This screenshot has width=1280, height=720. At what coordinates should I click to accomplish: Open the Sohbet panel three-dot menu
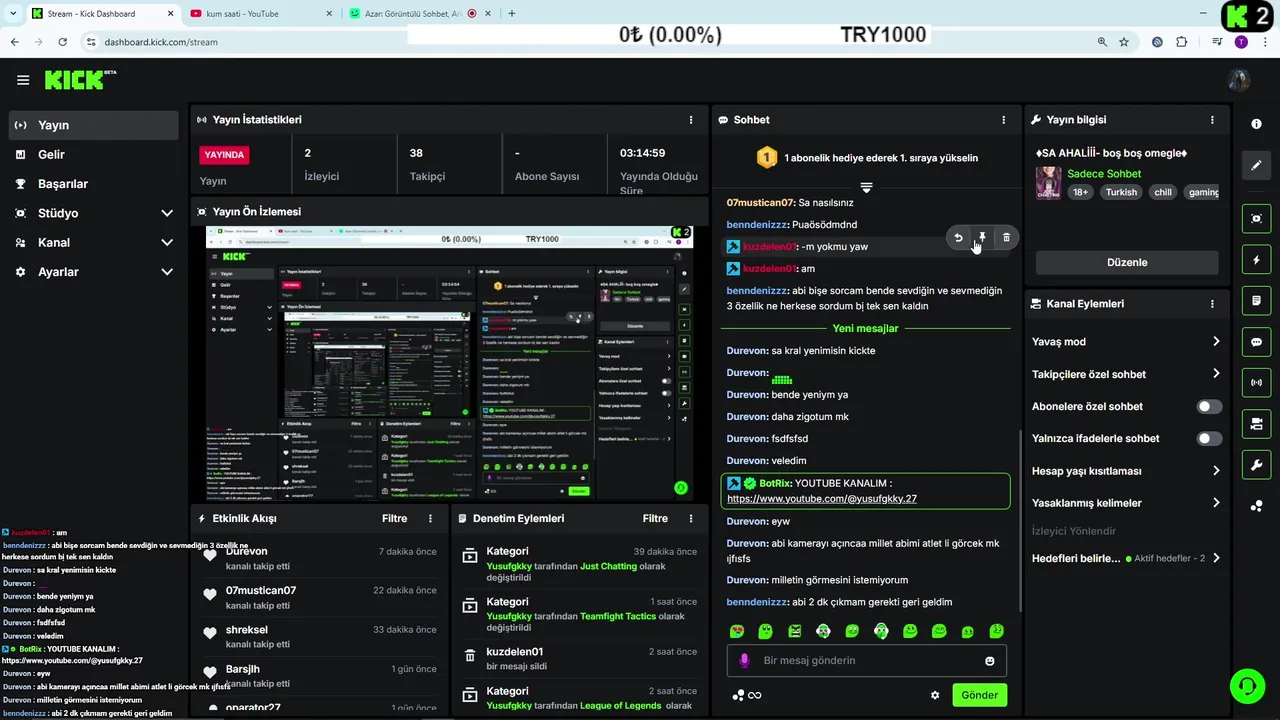[x=1004, y=120]
